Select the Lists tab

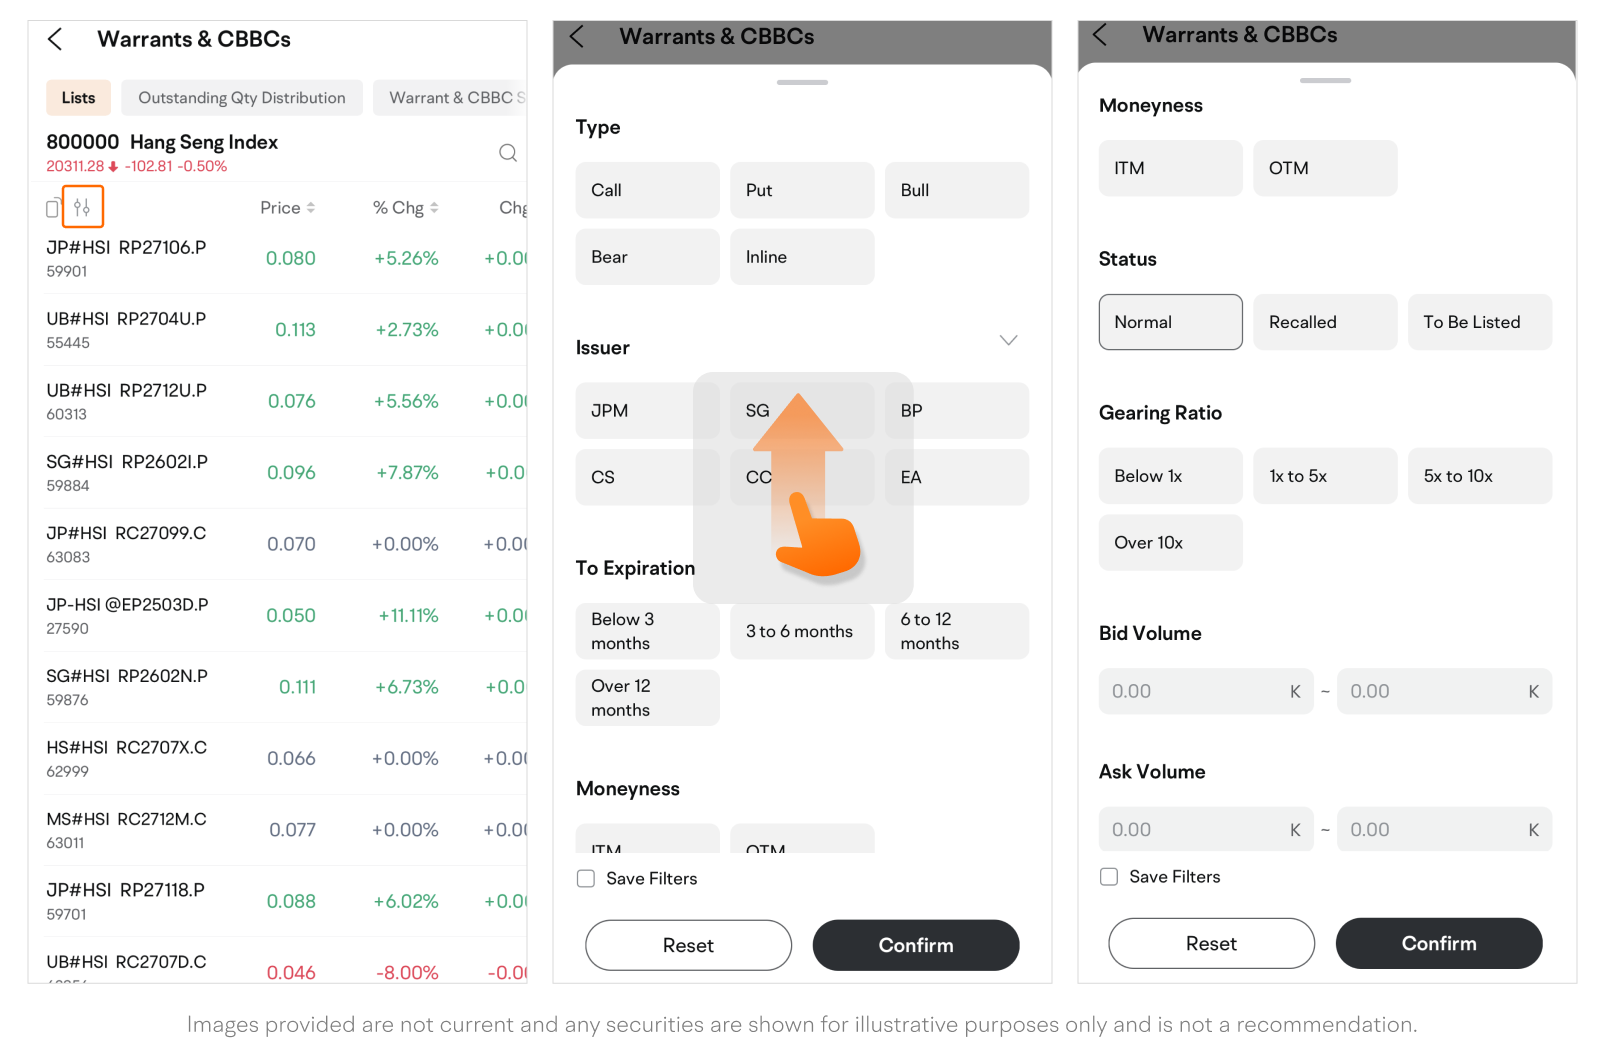pos(78,98)
